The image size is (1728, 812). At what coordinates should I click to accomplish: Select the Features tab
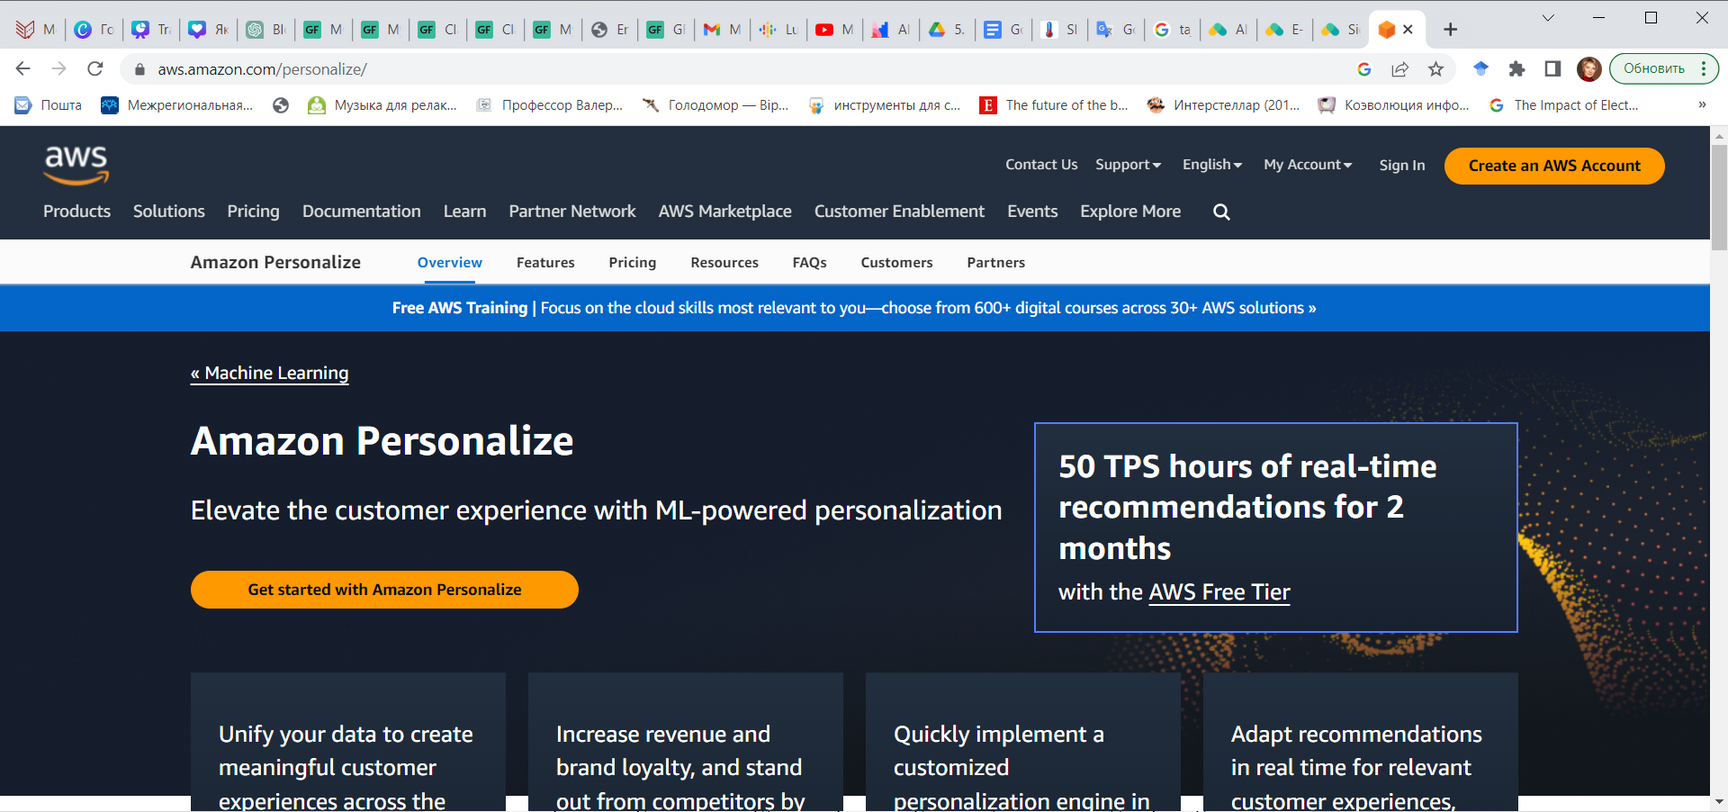click(545, 263)
